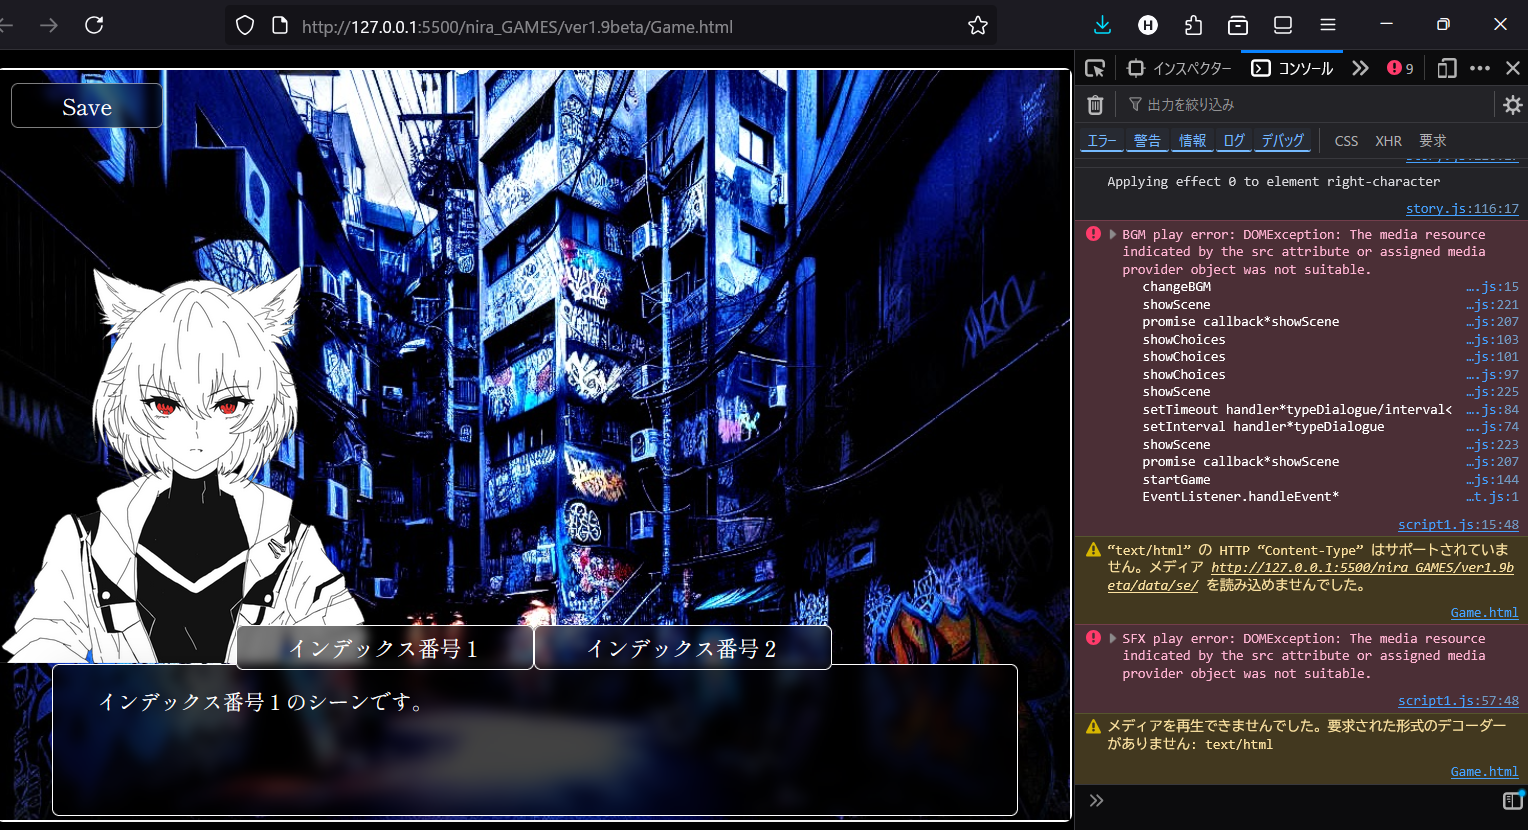Reload the page

coord(94,25)
